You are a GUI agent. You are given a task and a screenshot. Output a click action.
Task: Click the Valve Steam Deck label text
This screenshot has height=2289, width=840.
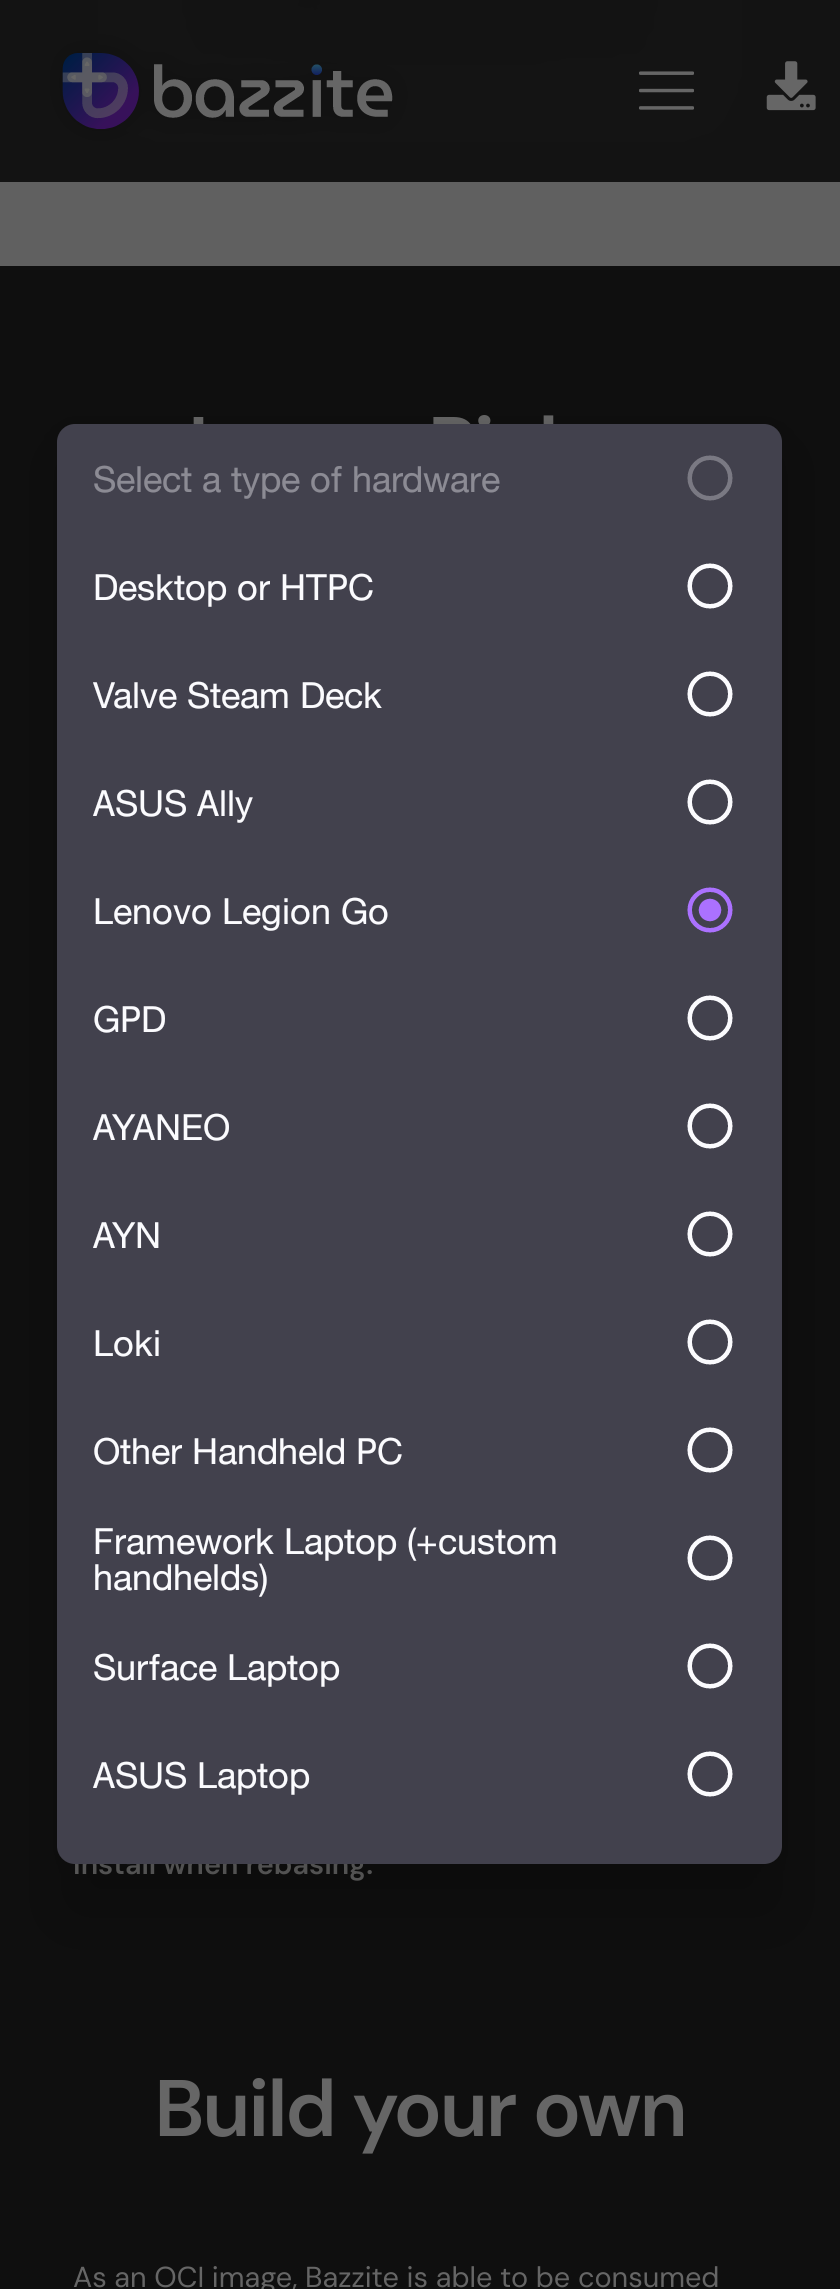(x=236, y=695)
